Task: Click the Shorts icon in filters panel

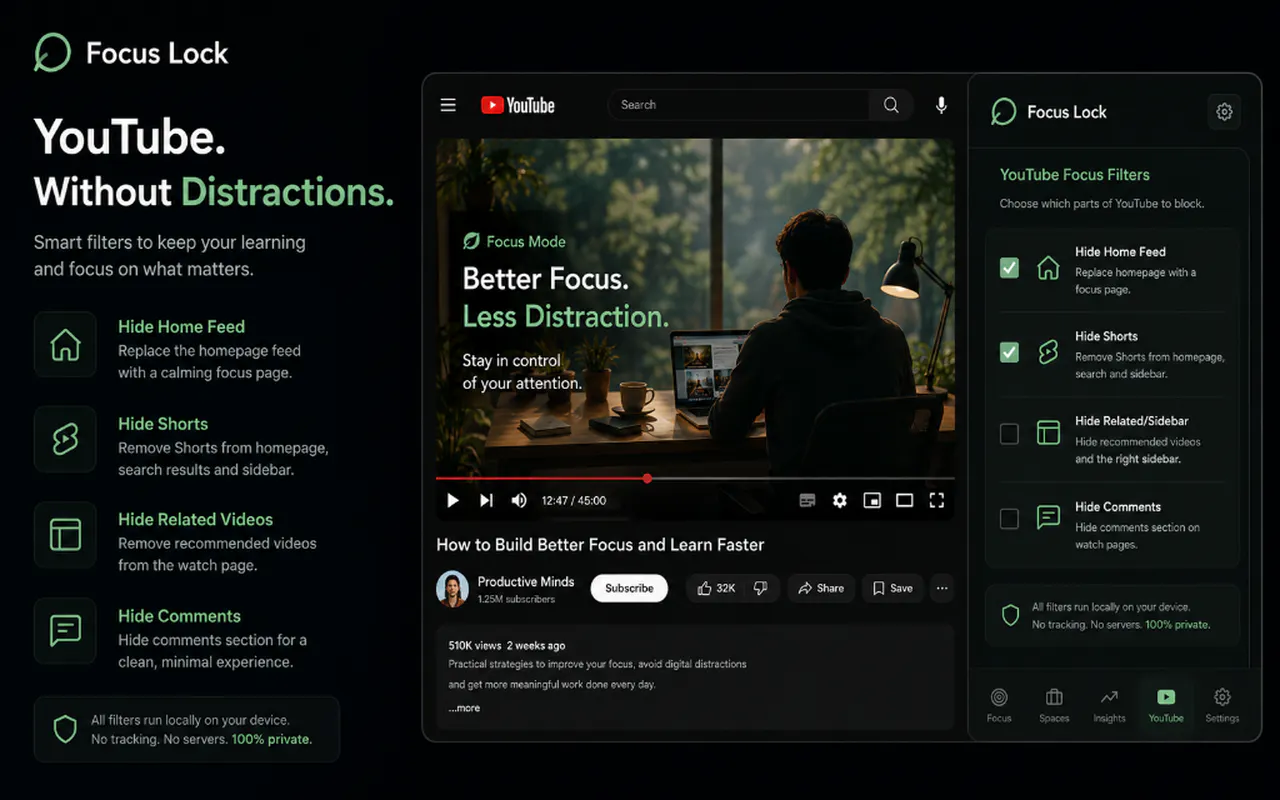Action: point(1048,352)
